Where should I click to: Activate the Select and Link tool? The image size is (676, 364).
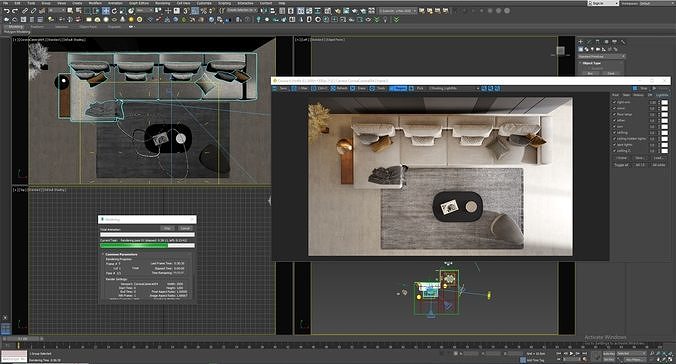click(x=25, y=11)
